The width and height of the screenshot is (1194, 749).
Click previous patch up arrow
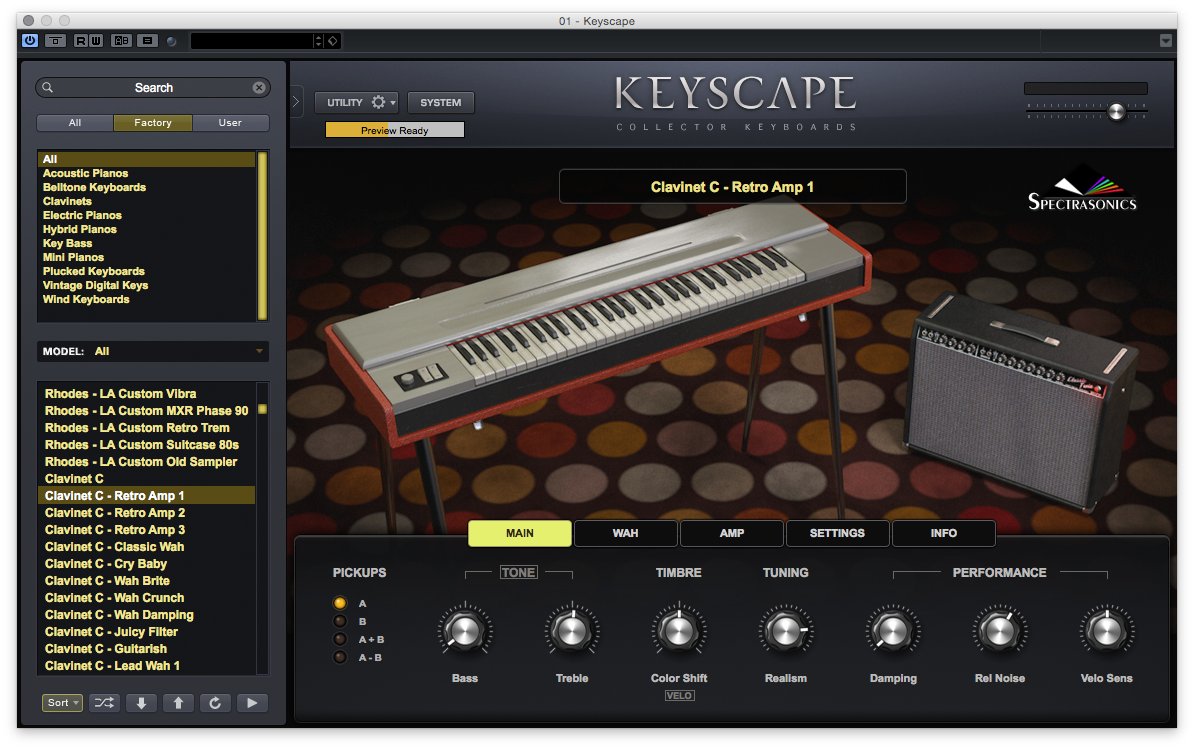(x=178, y=703)
